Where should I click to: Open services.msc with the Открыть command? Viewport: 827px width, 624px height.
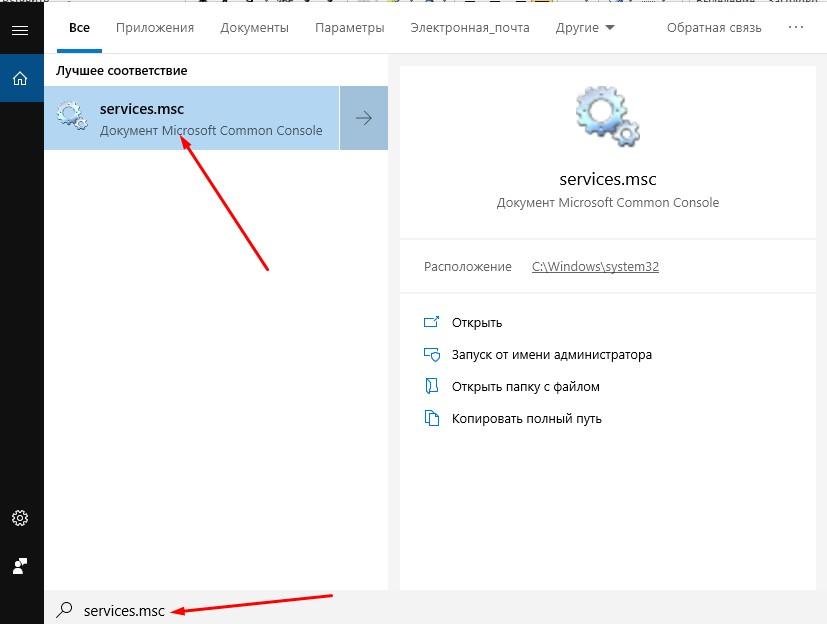click(x=477, y=322)
